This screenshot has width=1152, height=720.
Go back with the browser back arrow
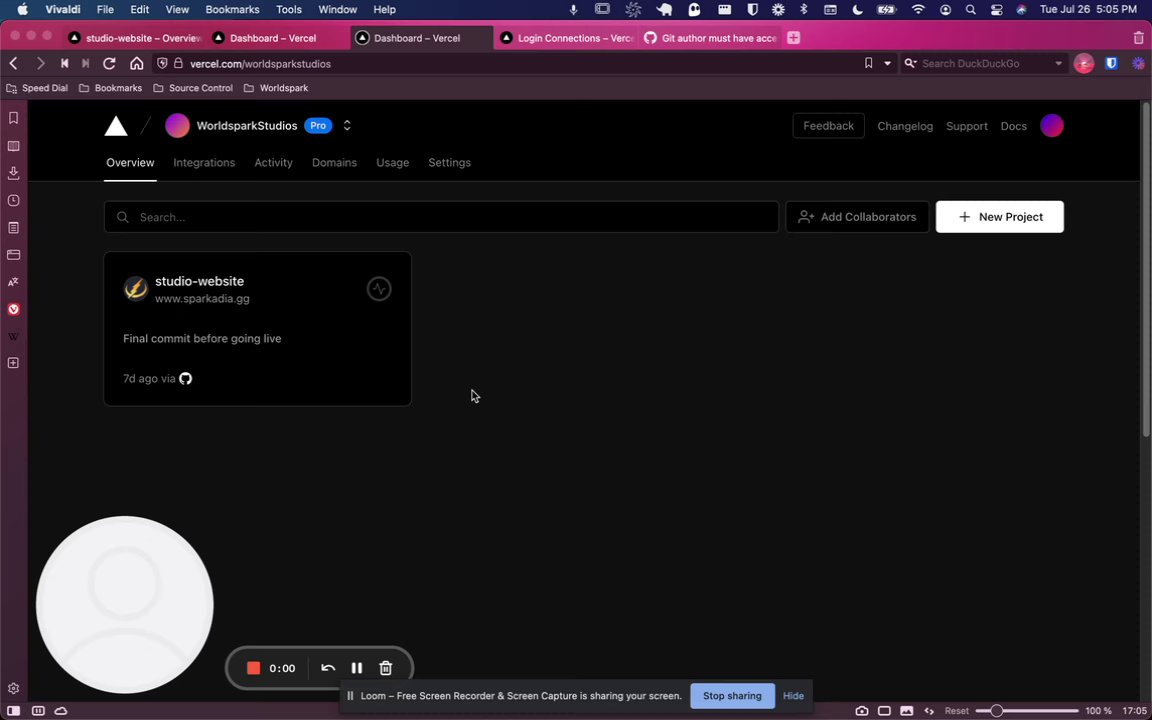[x=13, y=64]
